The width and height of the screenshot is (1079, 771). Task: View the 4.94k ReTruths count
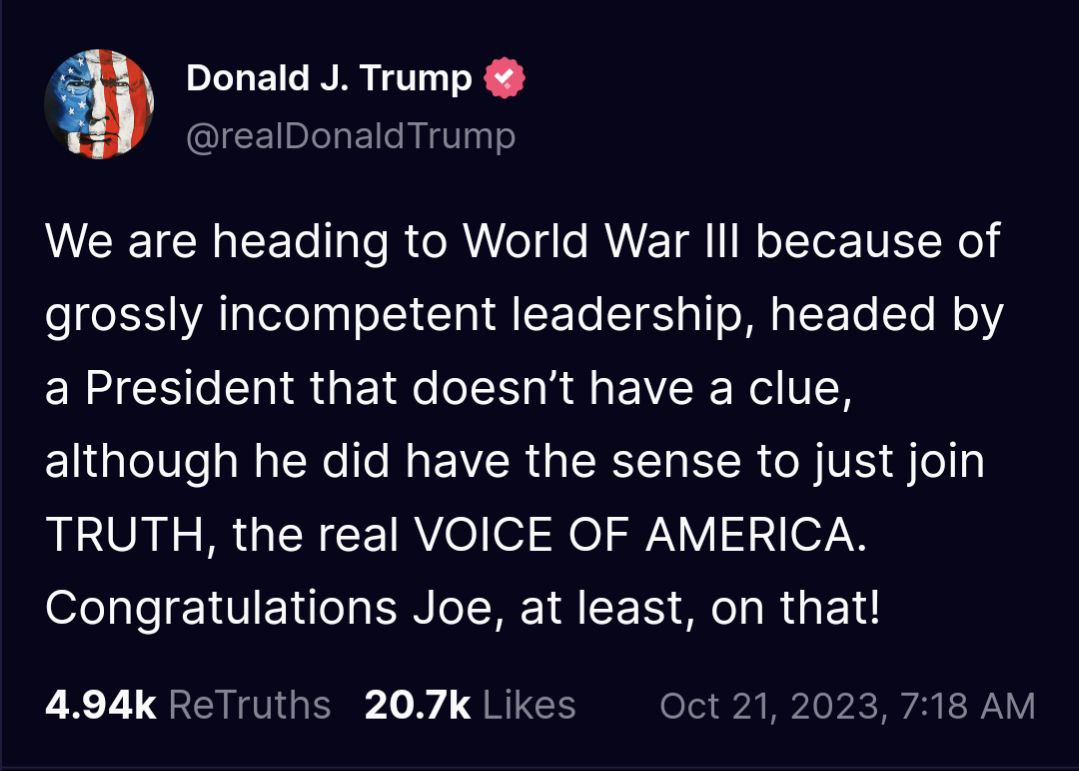click(x=100, y=705)
